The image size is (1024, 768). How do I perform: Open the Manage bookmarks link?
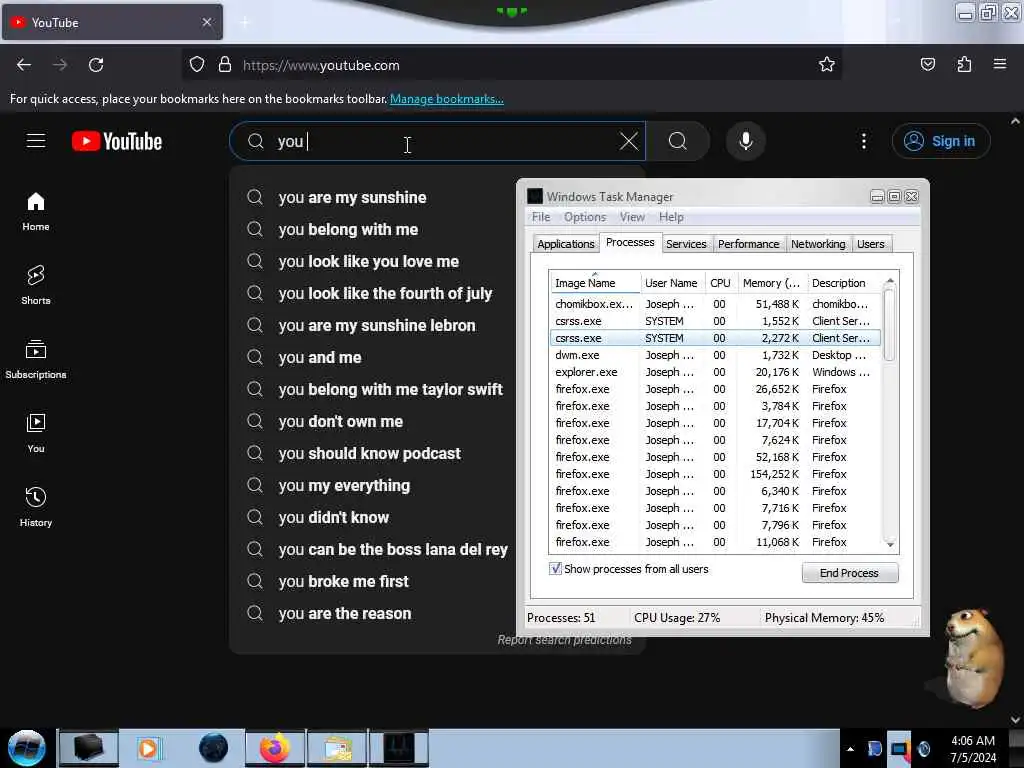(x=447, y=99)
